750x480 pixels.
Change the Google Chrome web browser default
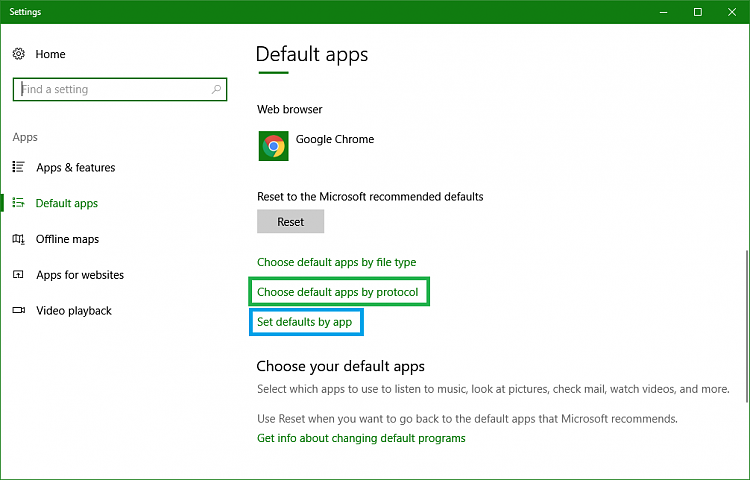tap(317, 146)
